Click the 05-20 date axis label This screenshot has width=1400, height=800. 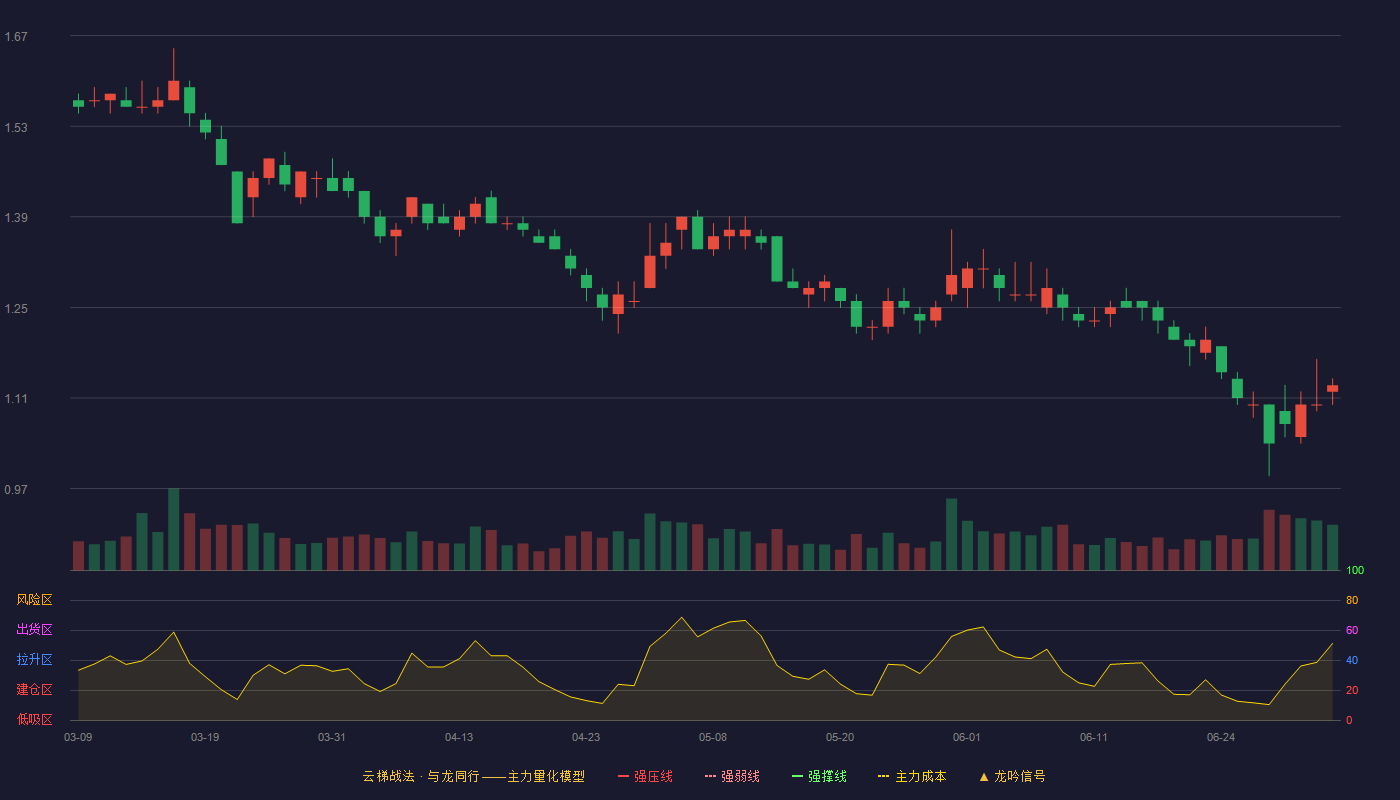[x=840, y=737]
